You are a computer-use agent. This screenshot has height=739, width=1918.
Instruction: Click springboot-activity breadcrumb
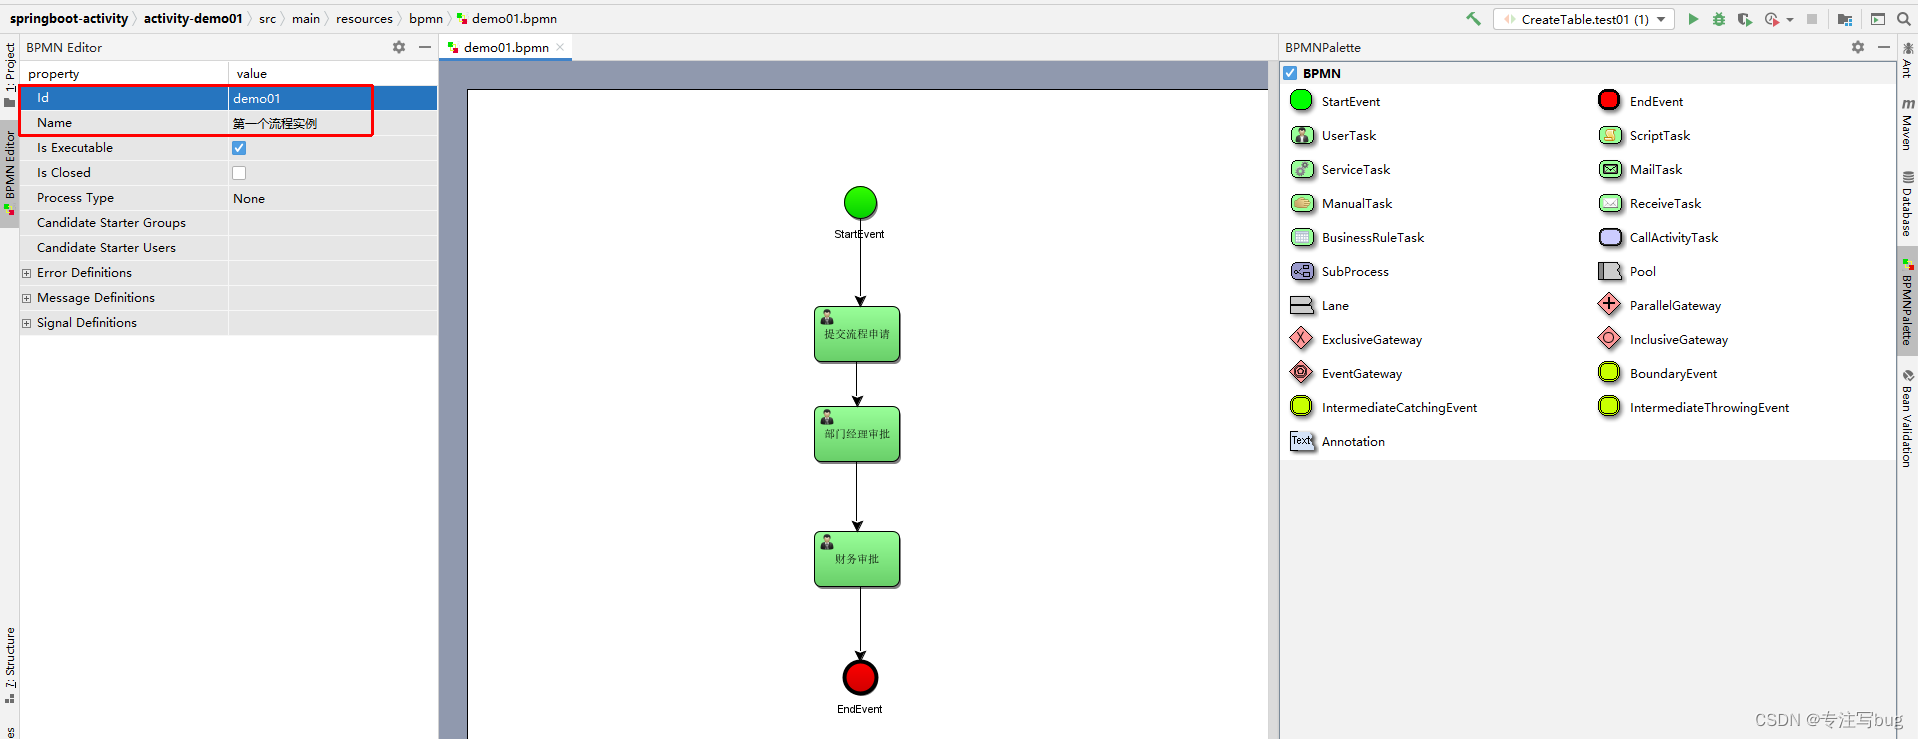(x=69, y=19)
